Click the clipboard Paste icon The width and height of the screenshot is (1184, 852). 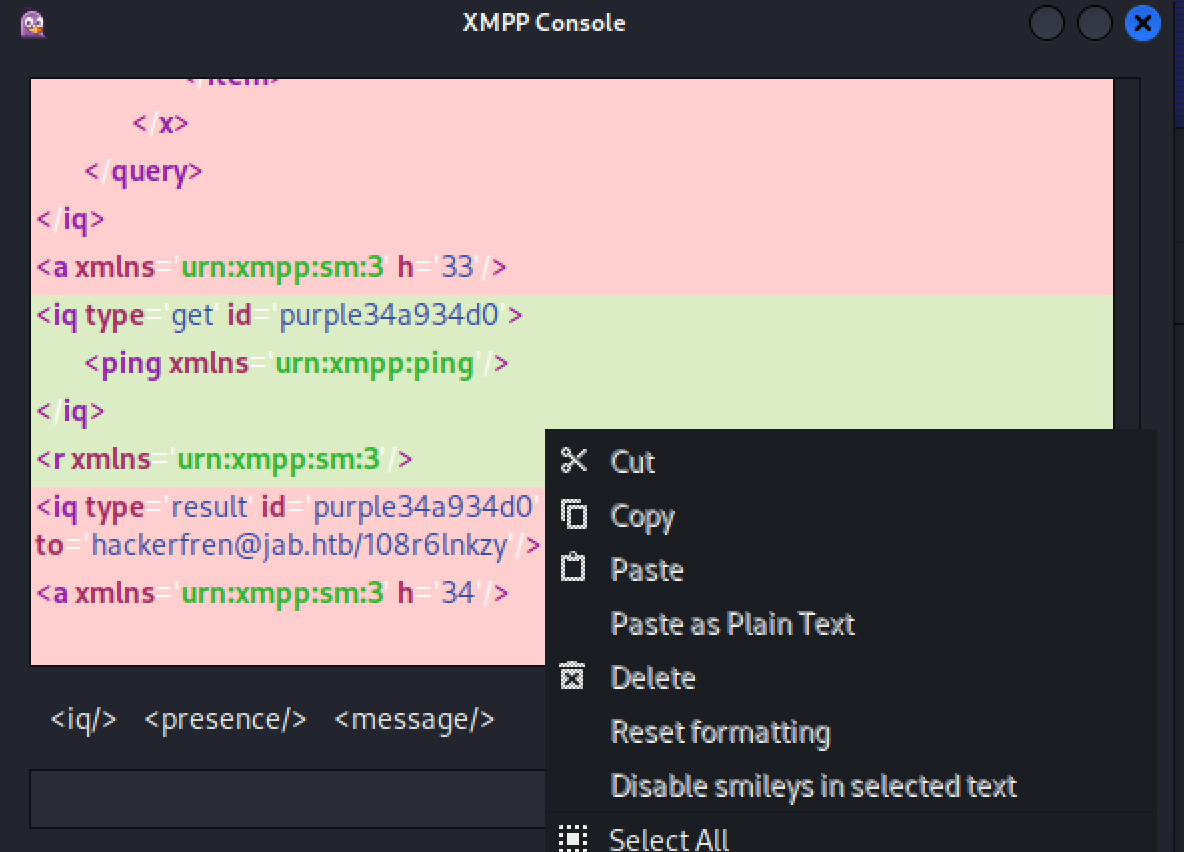[573, 569]
